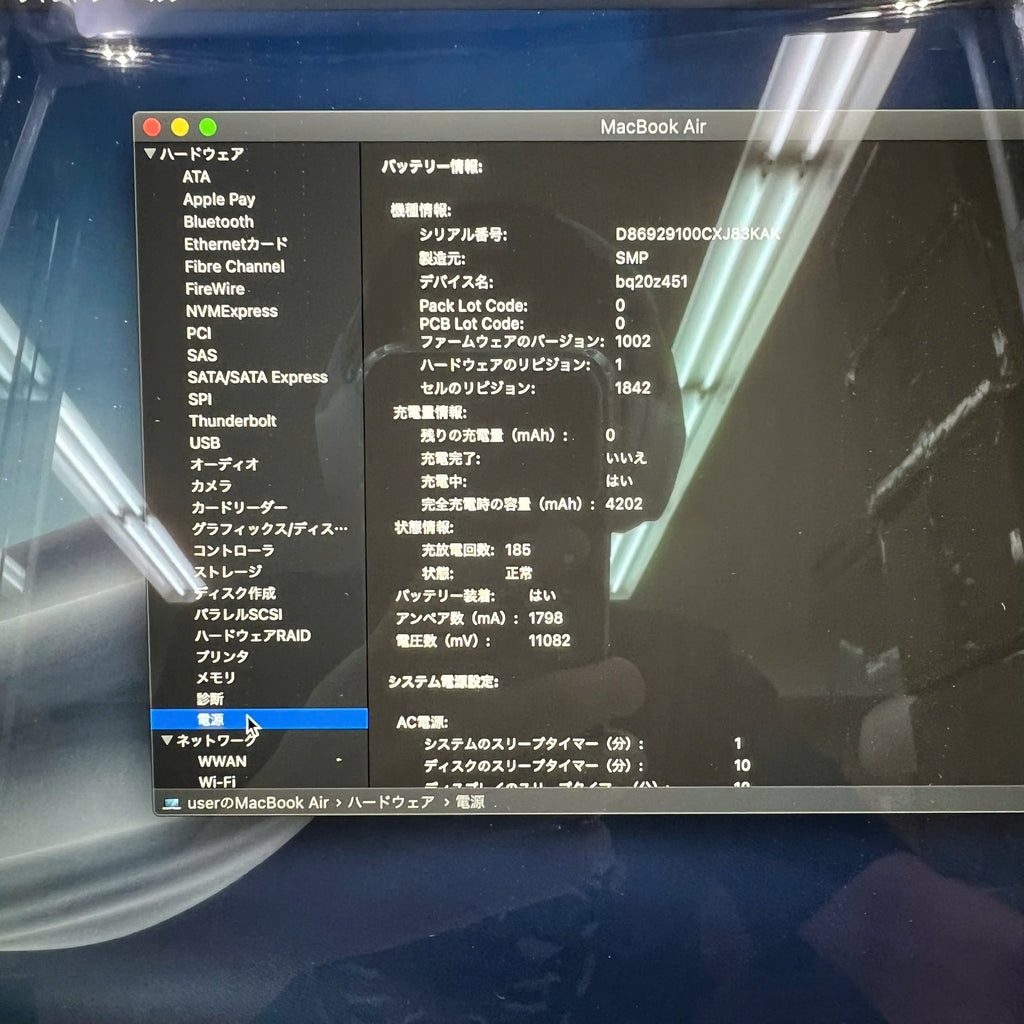
Task: Click the cycle count value 185
Action: 518,551
